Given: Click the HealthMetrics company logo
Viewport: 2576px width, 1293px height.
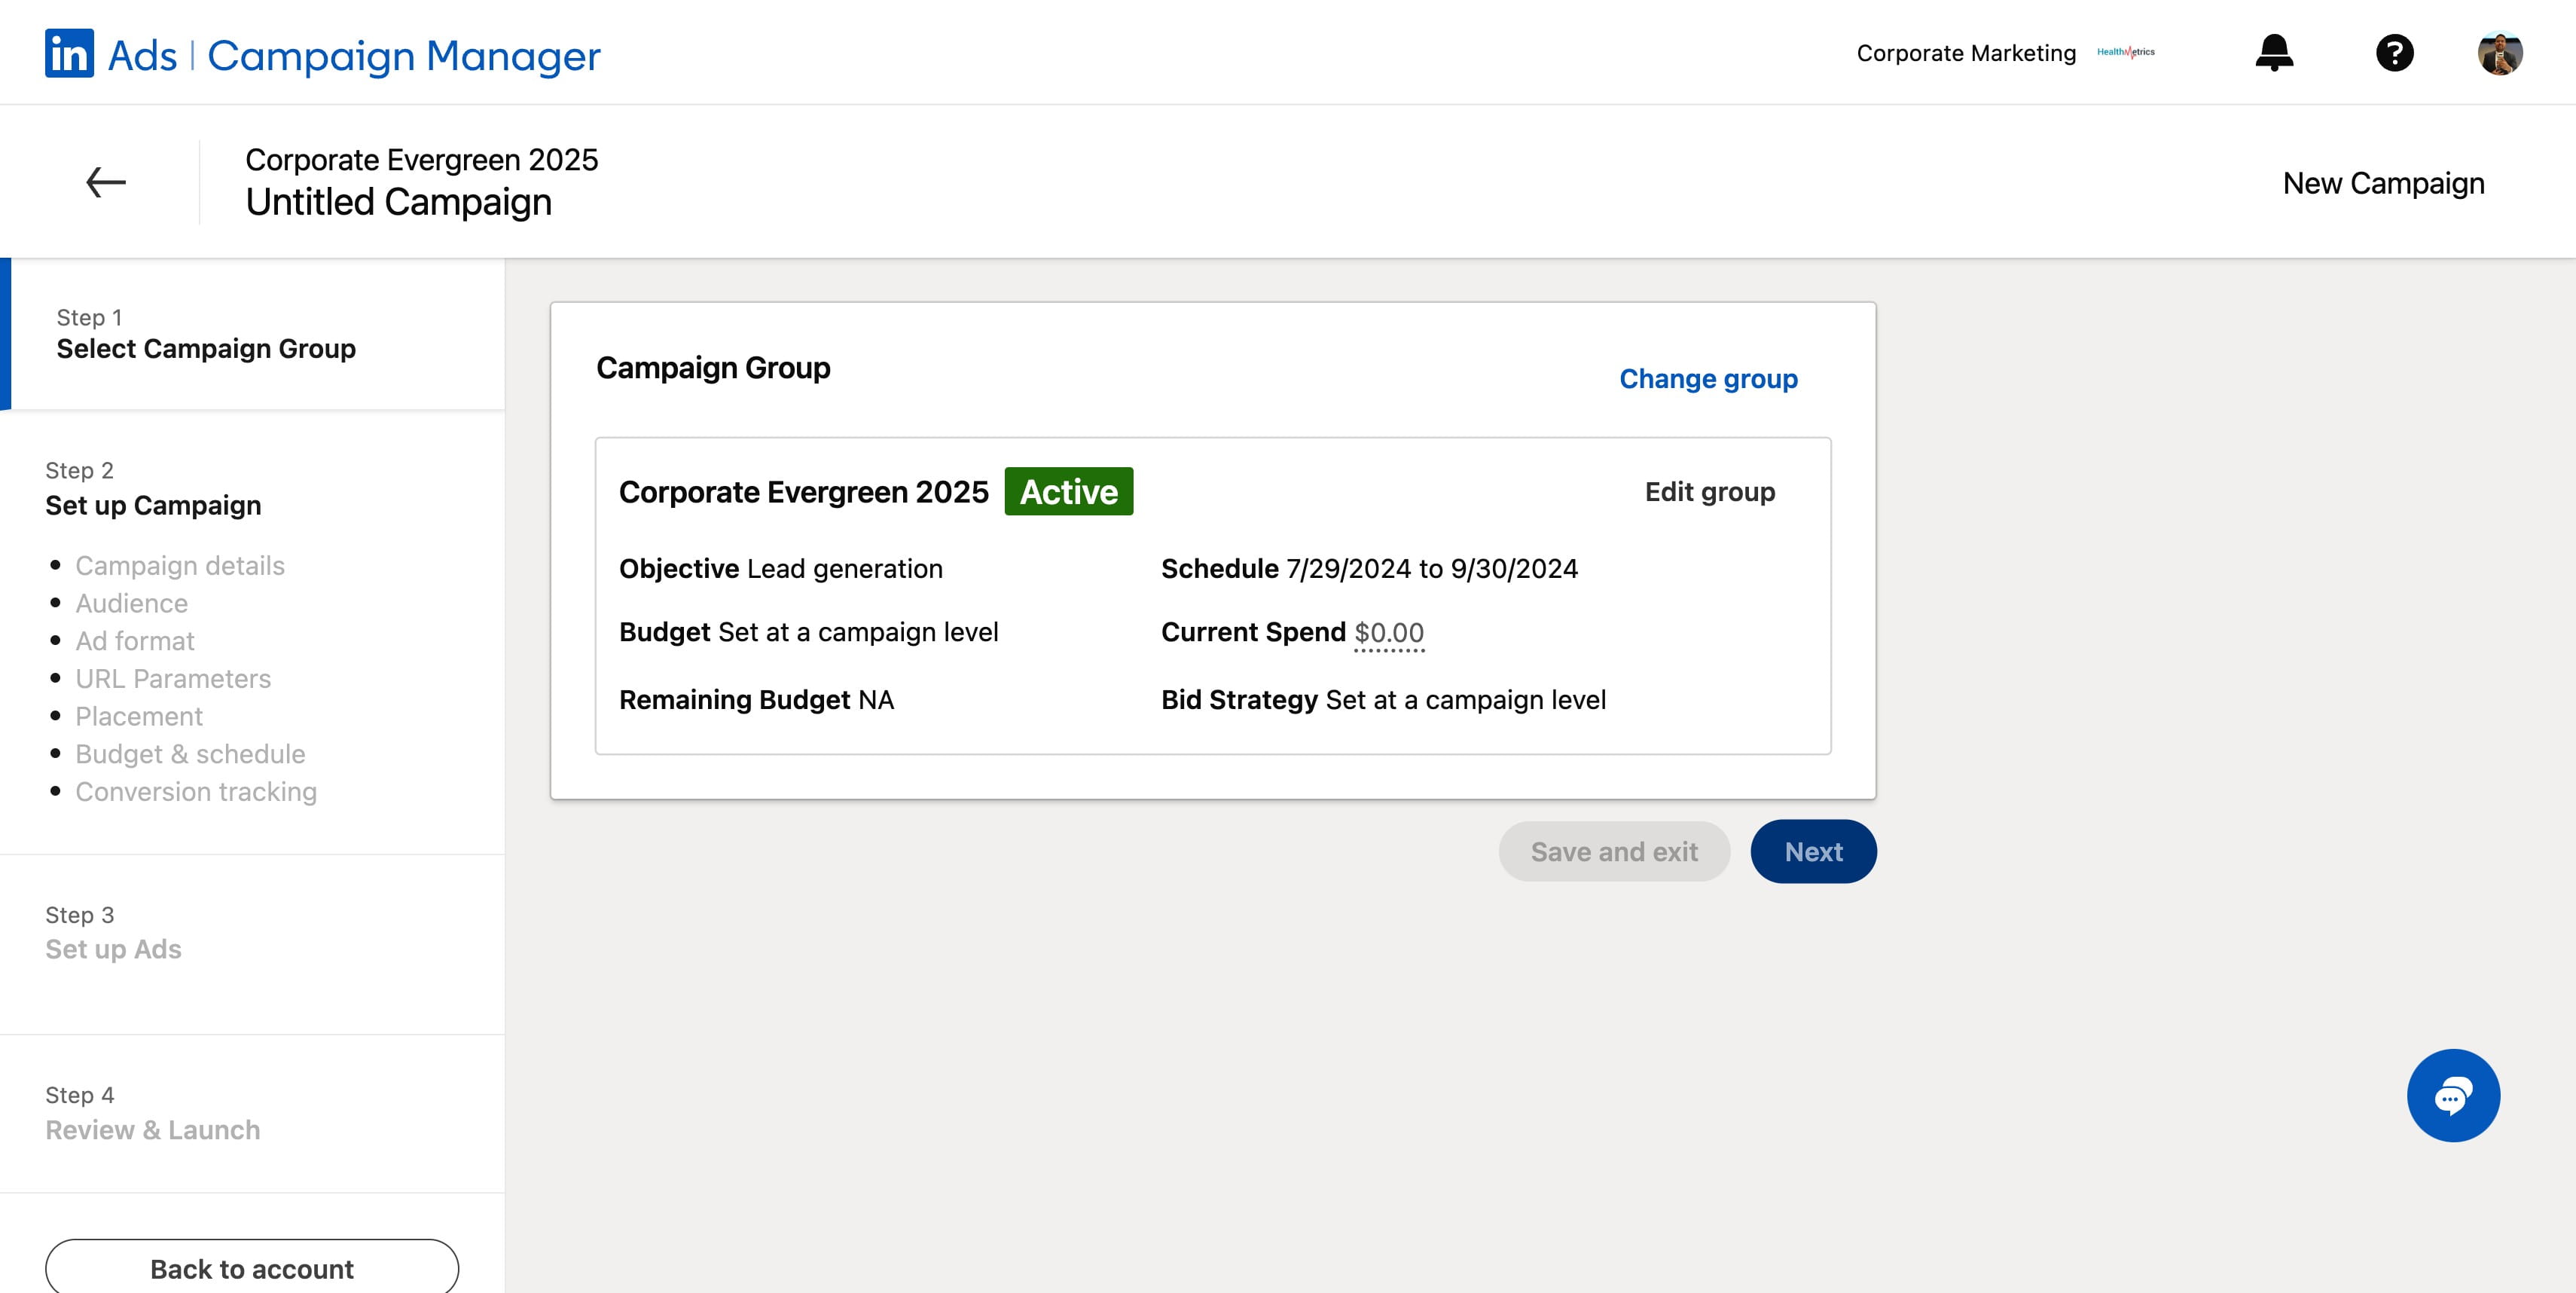Looking at the screenshot, I should pyautogui.click(x=2126, y=52).
